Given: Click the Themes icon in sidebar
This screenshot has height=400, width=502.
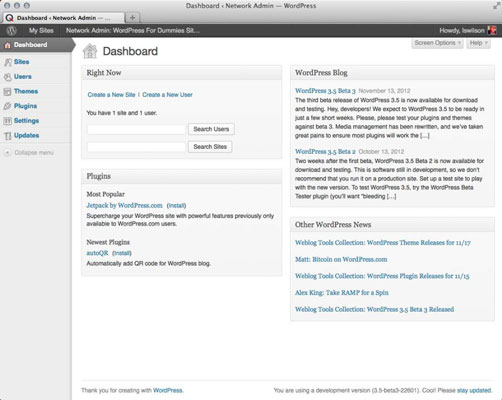Looking at the screenshot, I should point(7,92).
